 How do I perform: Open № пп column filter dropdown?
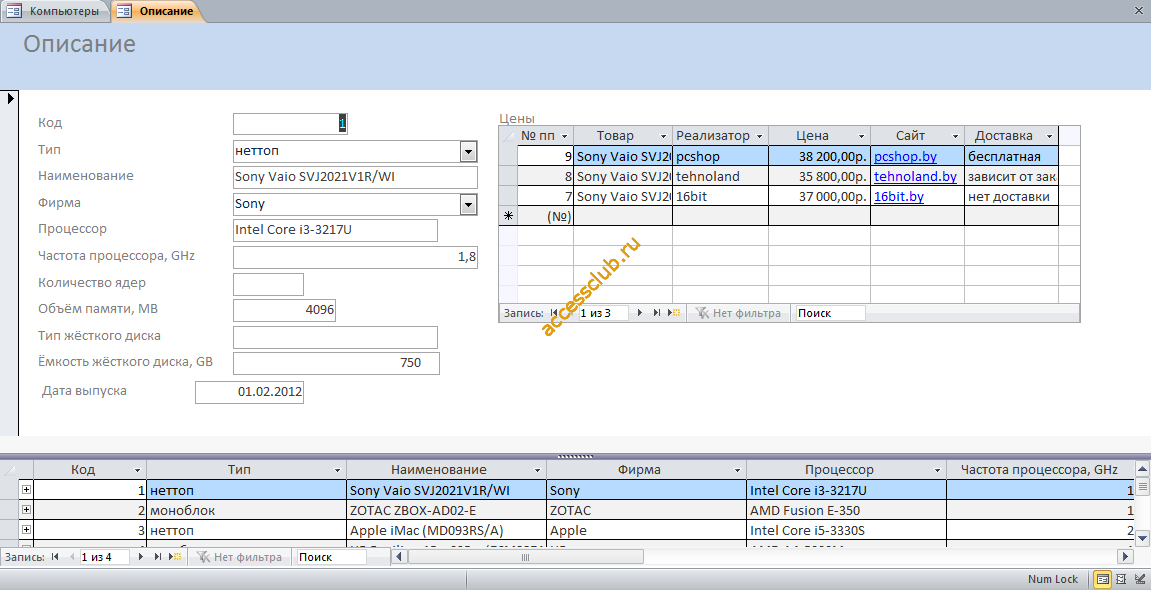(x=564, y=136)
